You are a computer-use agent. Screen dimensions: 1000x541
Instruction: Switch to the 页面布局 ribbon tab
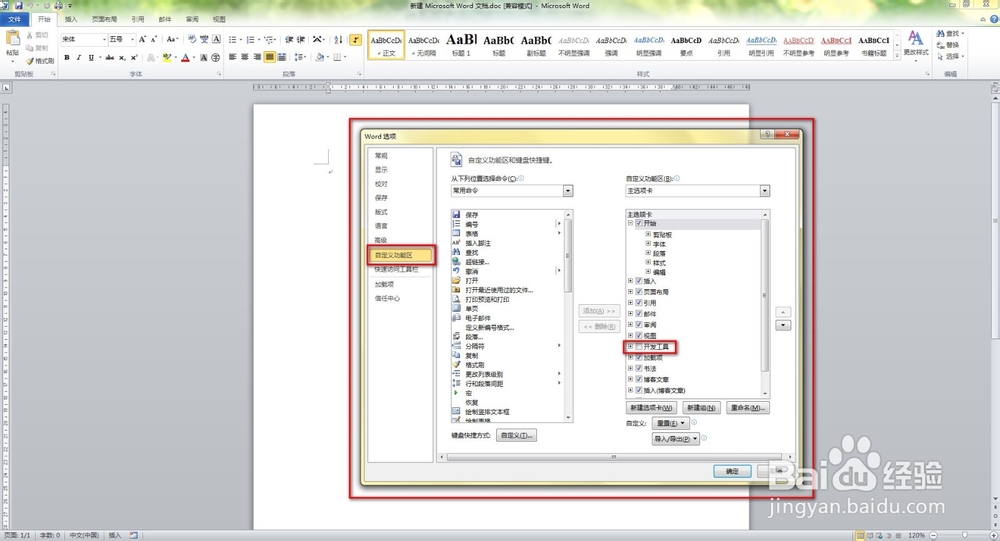pos(104,20)
